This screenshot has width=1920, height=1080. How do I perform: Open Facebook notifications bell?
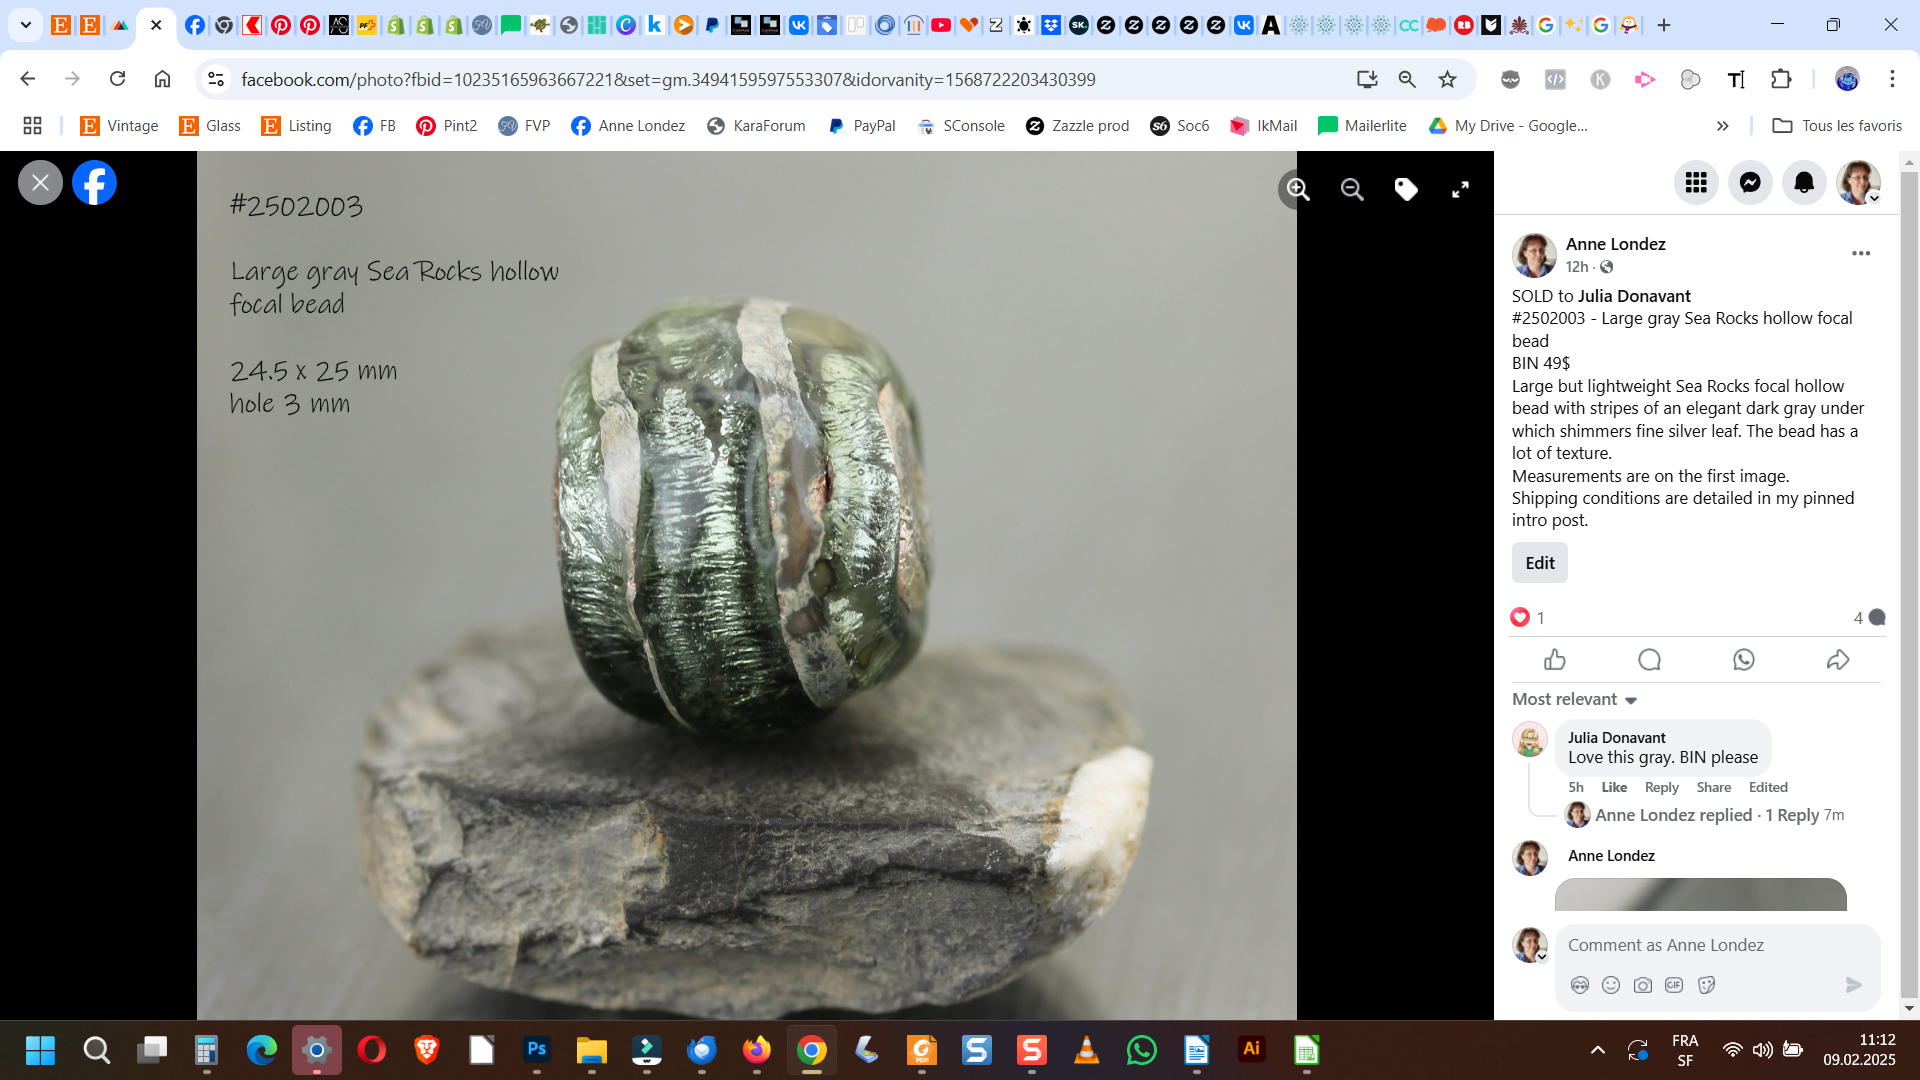(1804, 182)
